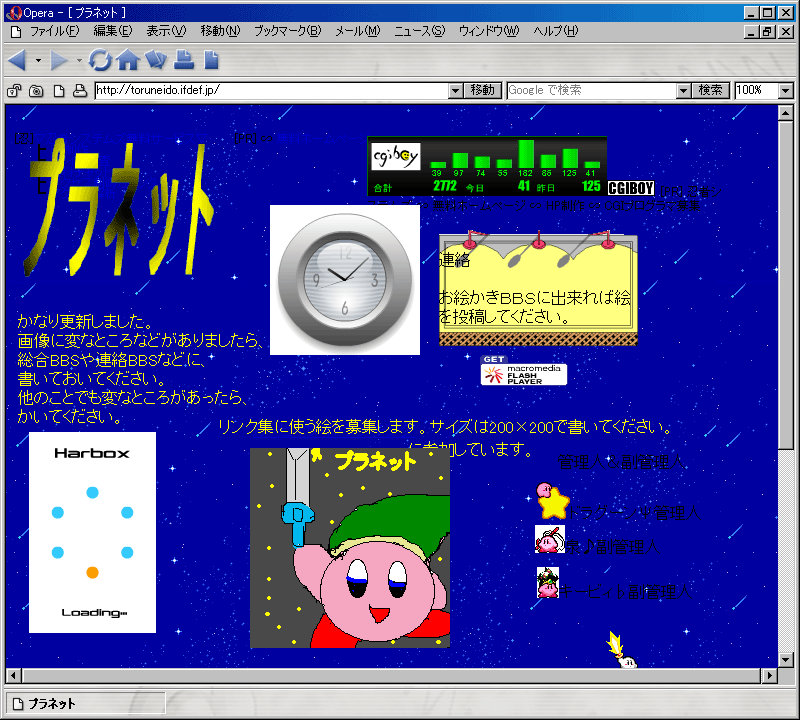Click the horizontal scrollbar right arrow
The width and height of the screenshot is (800, 720).
[x=769, y=676]
